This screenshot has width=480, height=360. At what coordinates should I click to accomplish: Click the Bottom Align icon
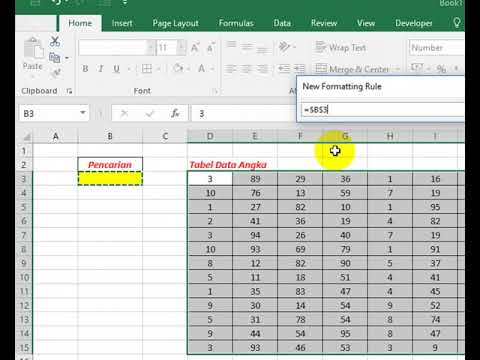pyautogui.click(x=263, y=49)
